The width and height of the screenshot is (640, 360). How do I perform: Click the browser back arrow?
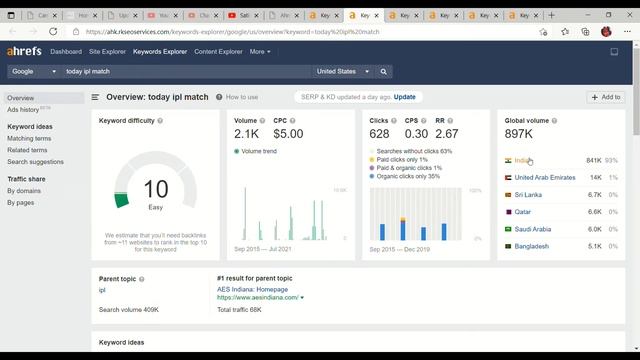(x=13, y=31)
